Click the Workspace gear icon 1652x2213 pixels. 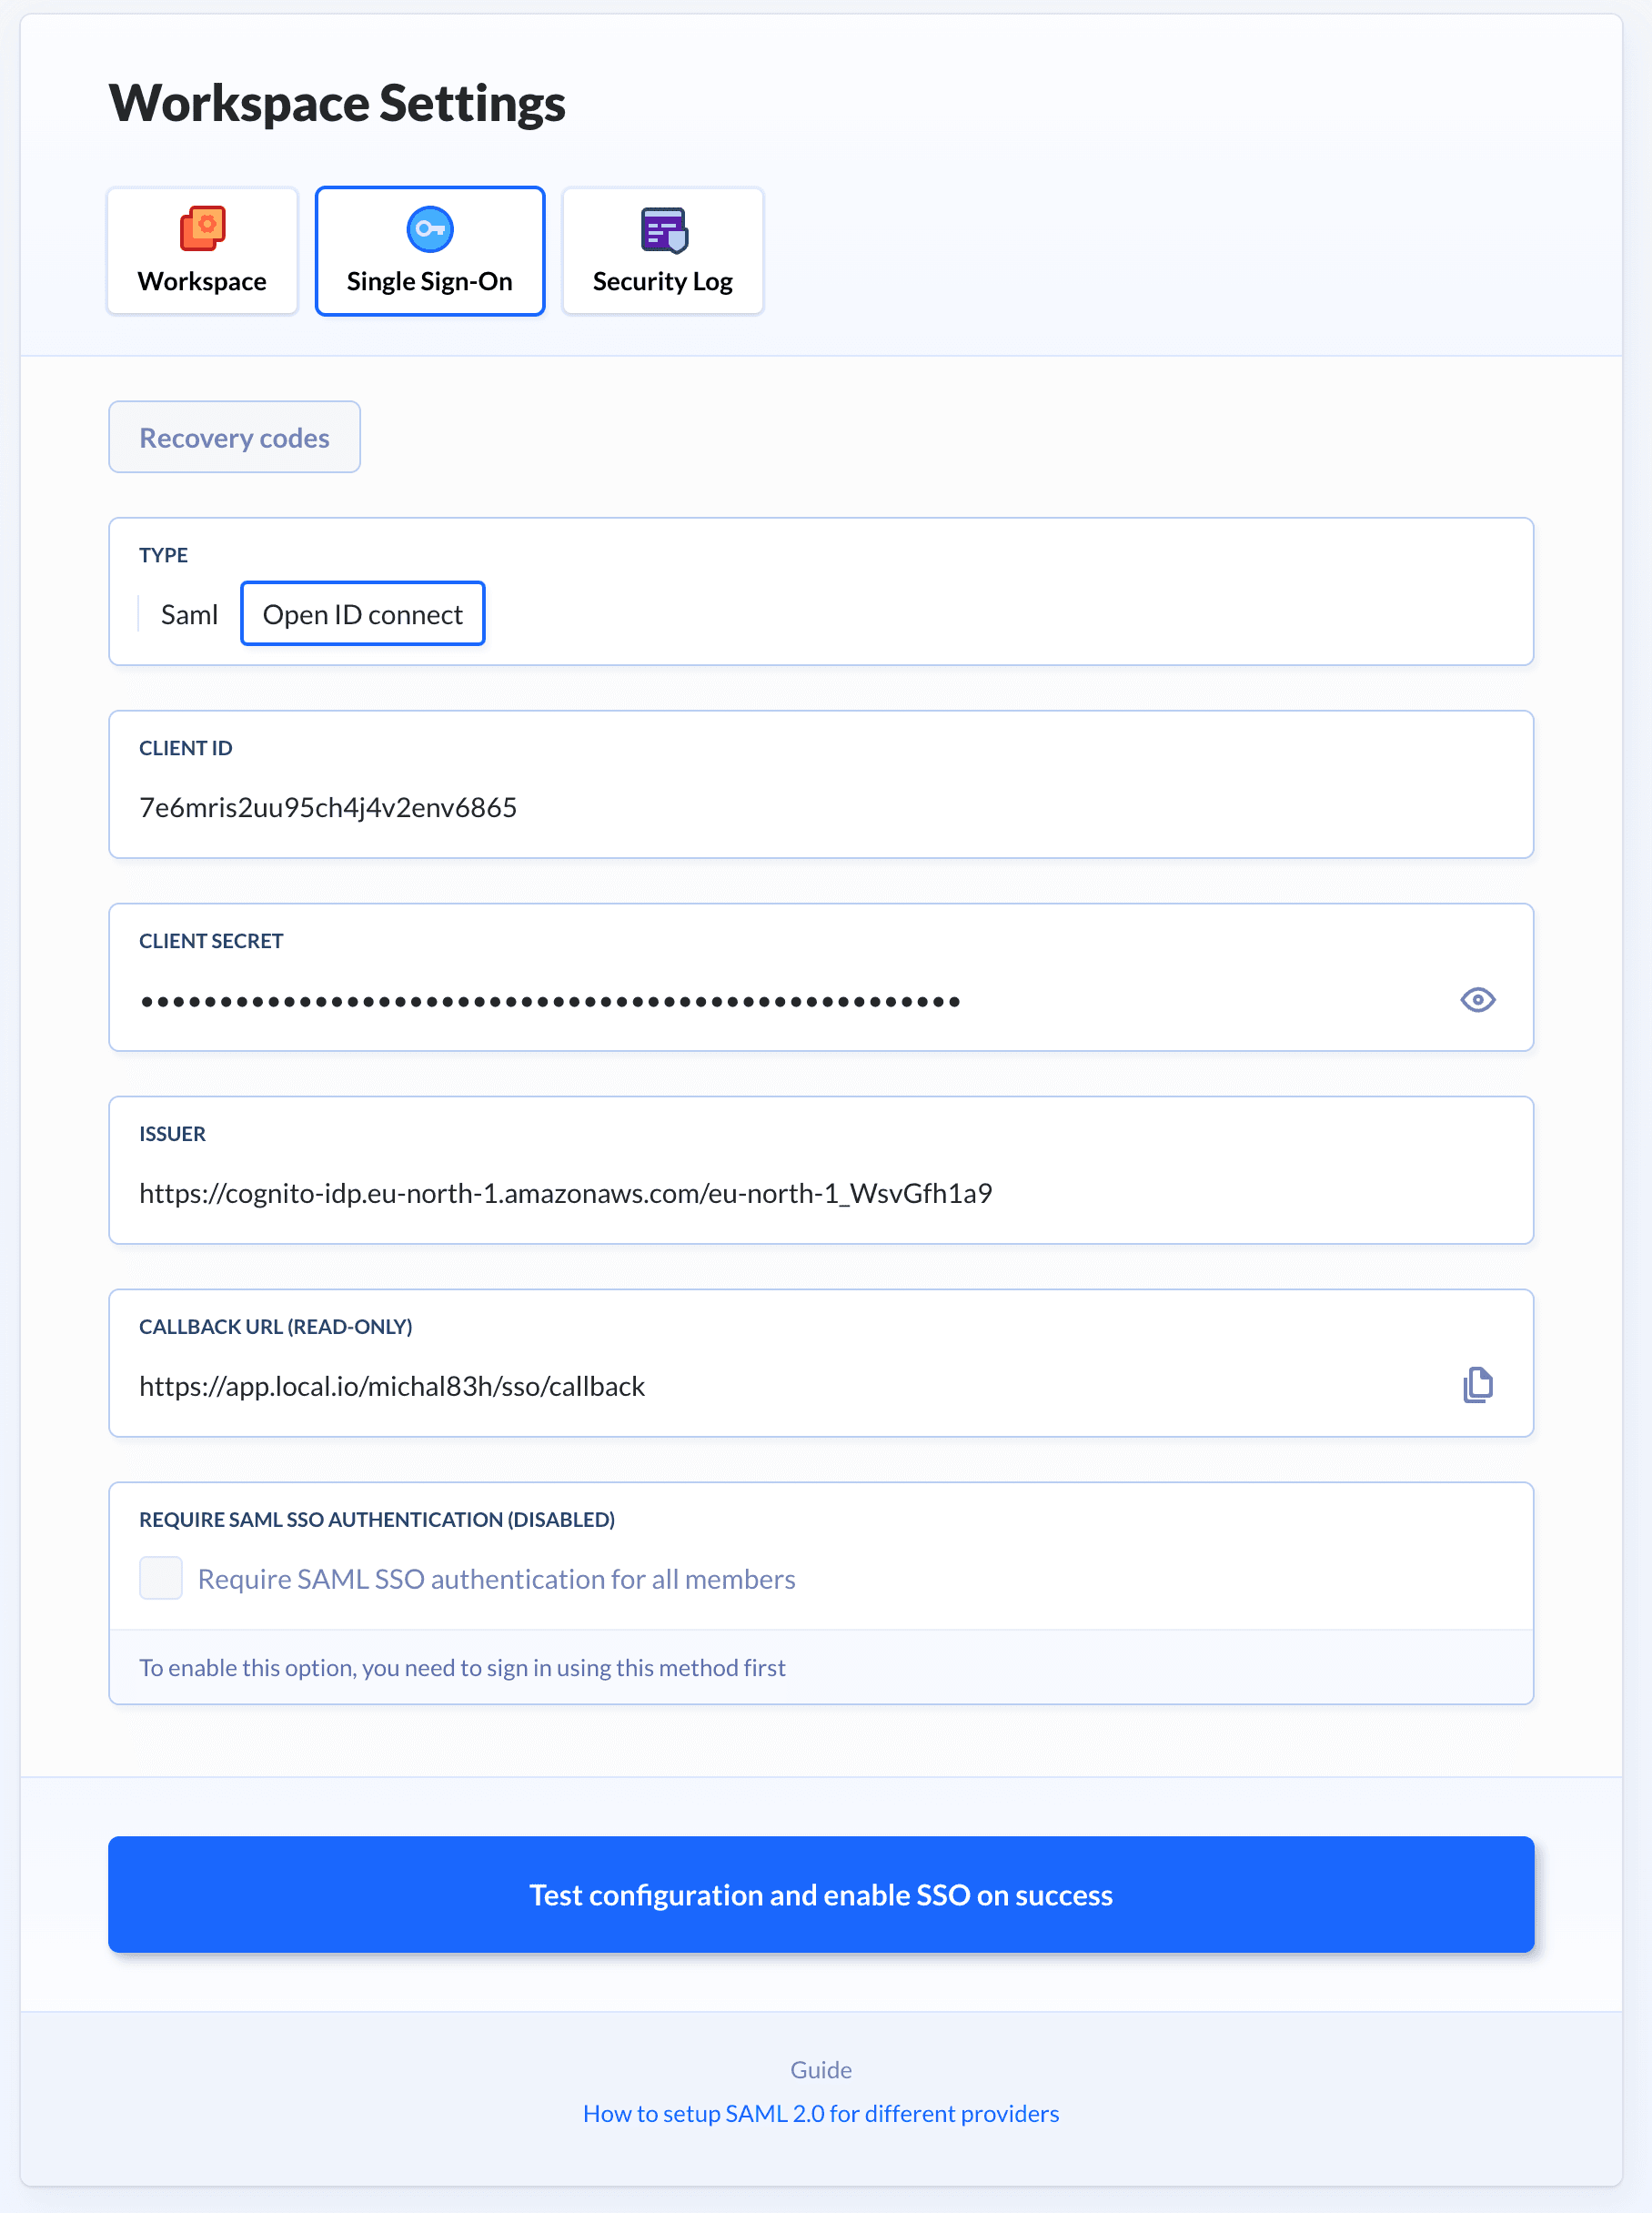(x=202, y=229)
